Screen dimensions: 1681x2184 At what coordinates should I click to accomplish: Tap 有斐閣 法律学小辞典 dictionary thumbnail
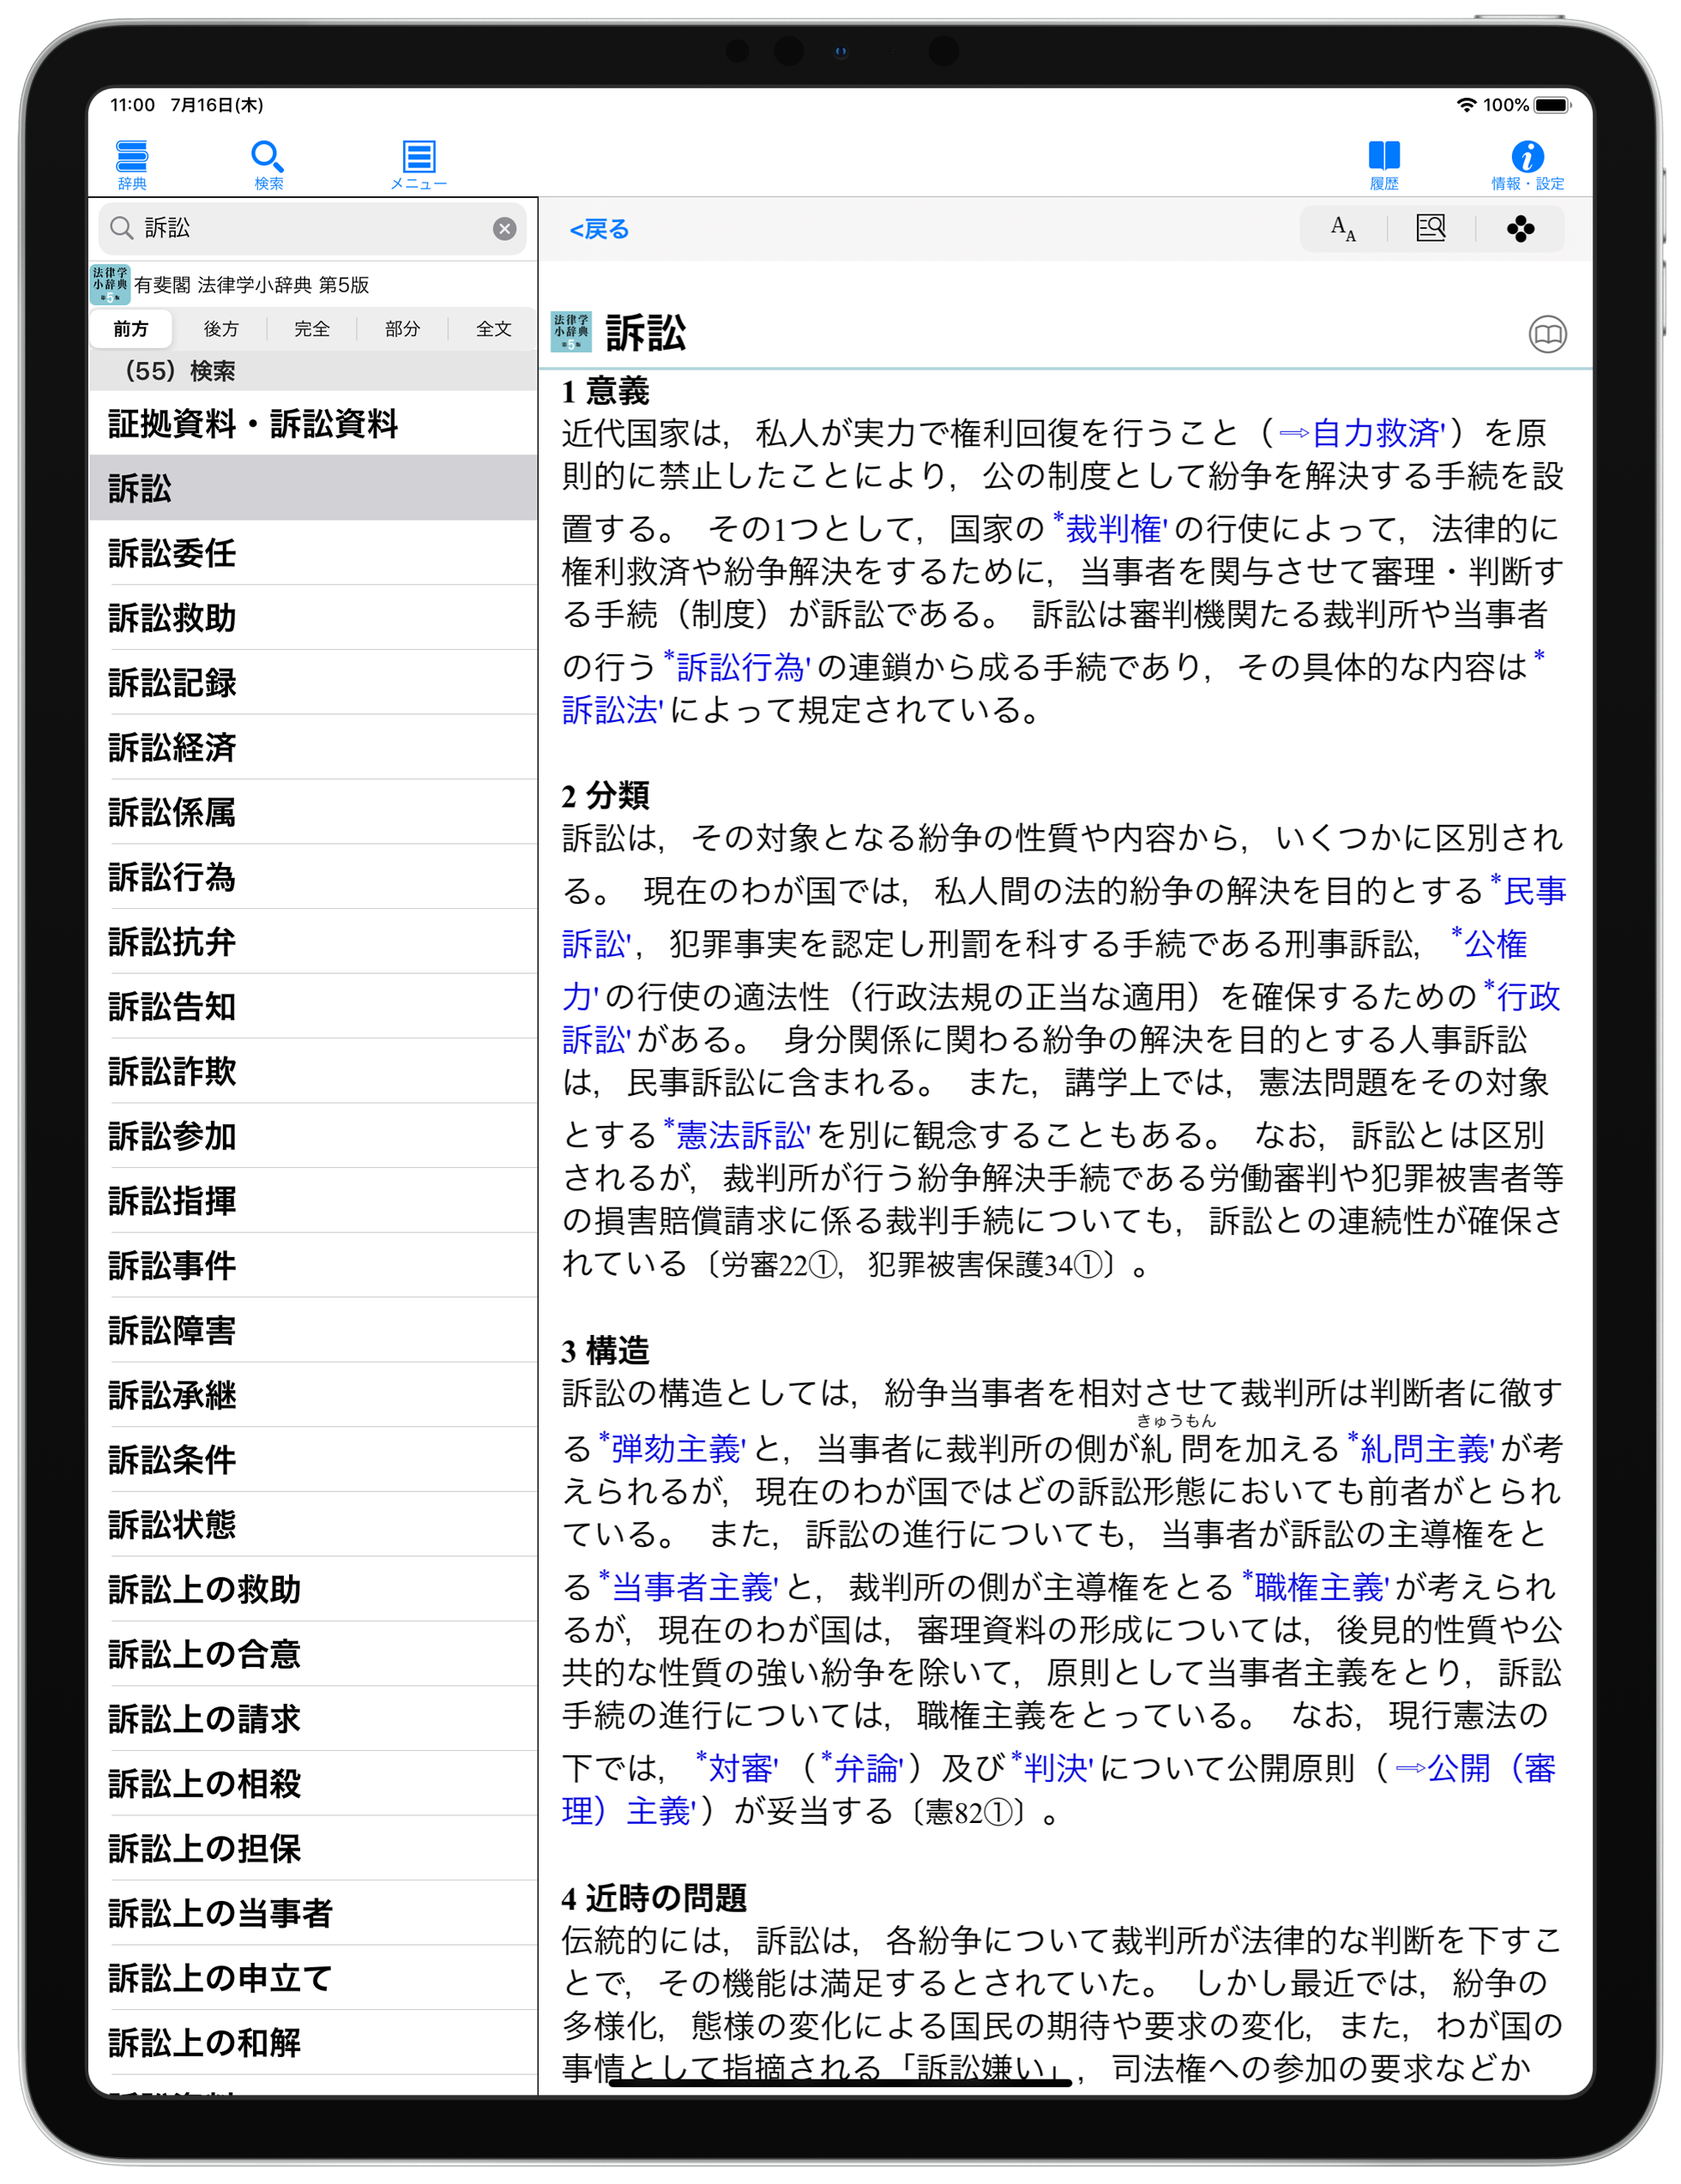pos(110,285)
